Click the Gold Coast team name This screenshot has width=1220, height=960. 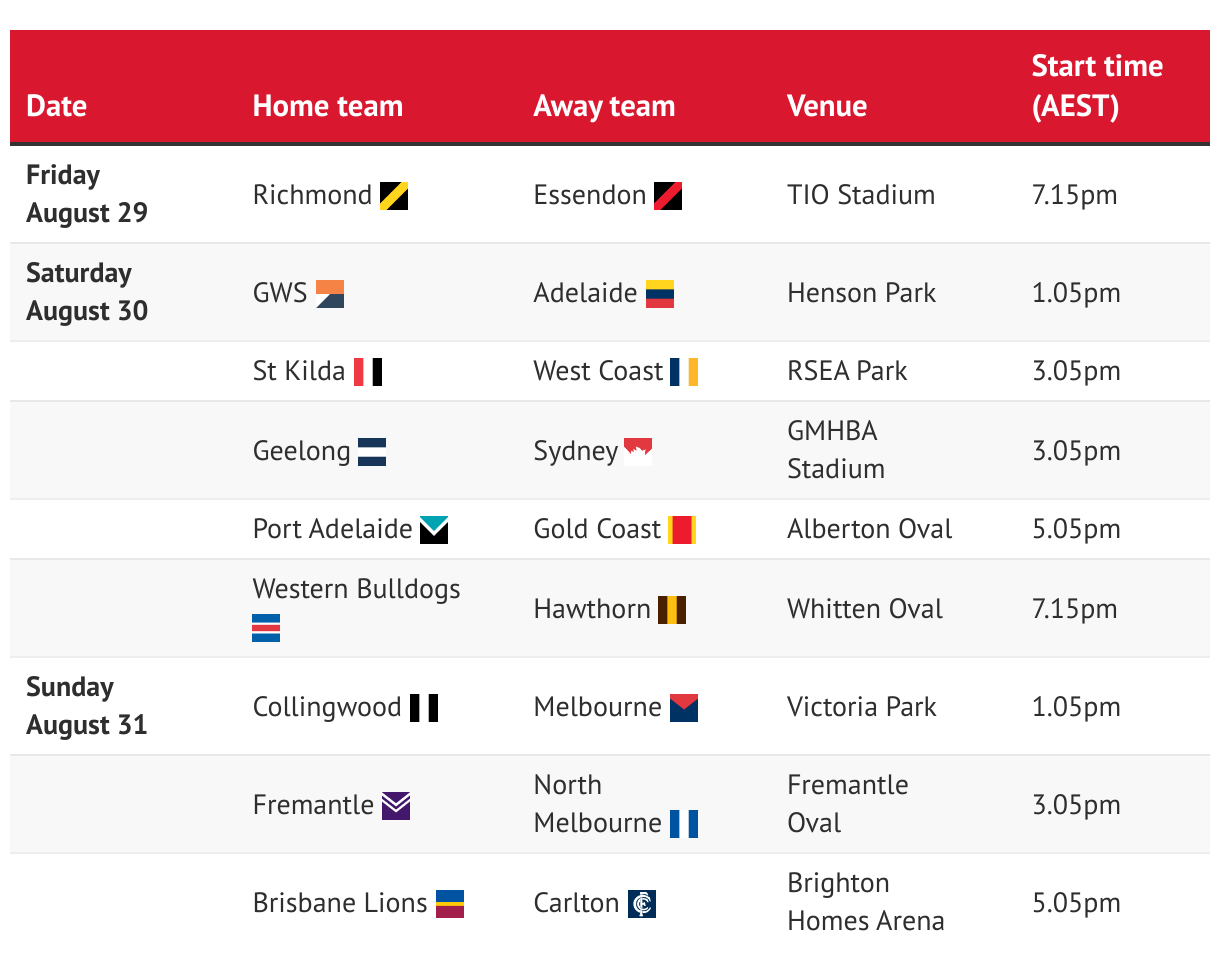[598, 530]
